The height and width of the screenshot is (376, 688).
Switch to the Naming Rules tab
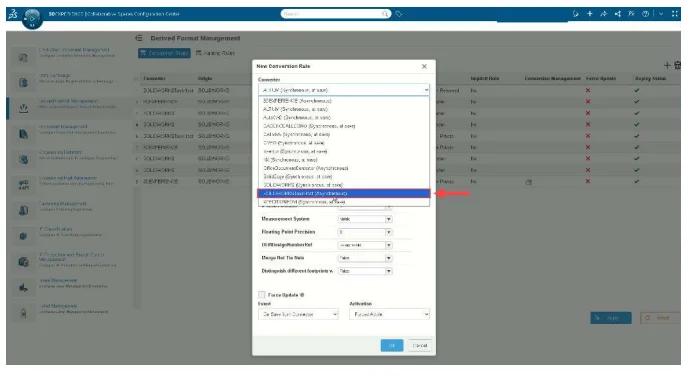point(215,53)
